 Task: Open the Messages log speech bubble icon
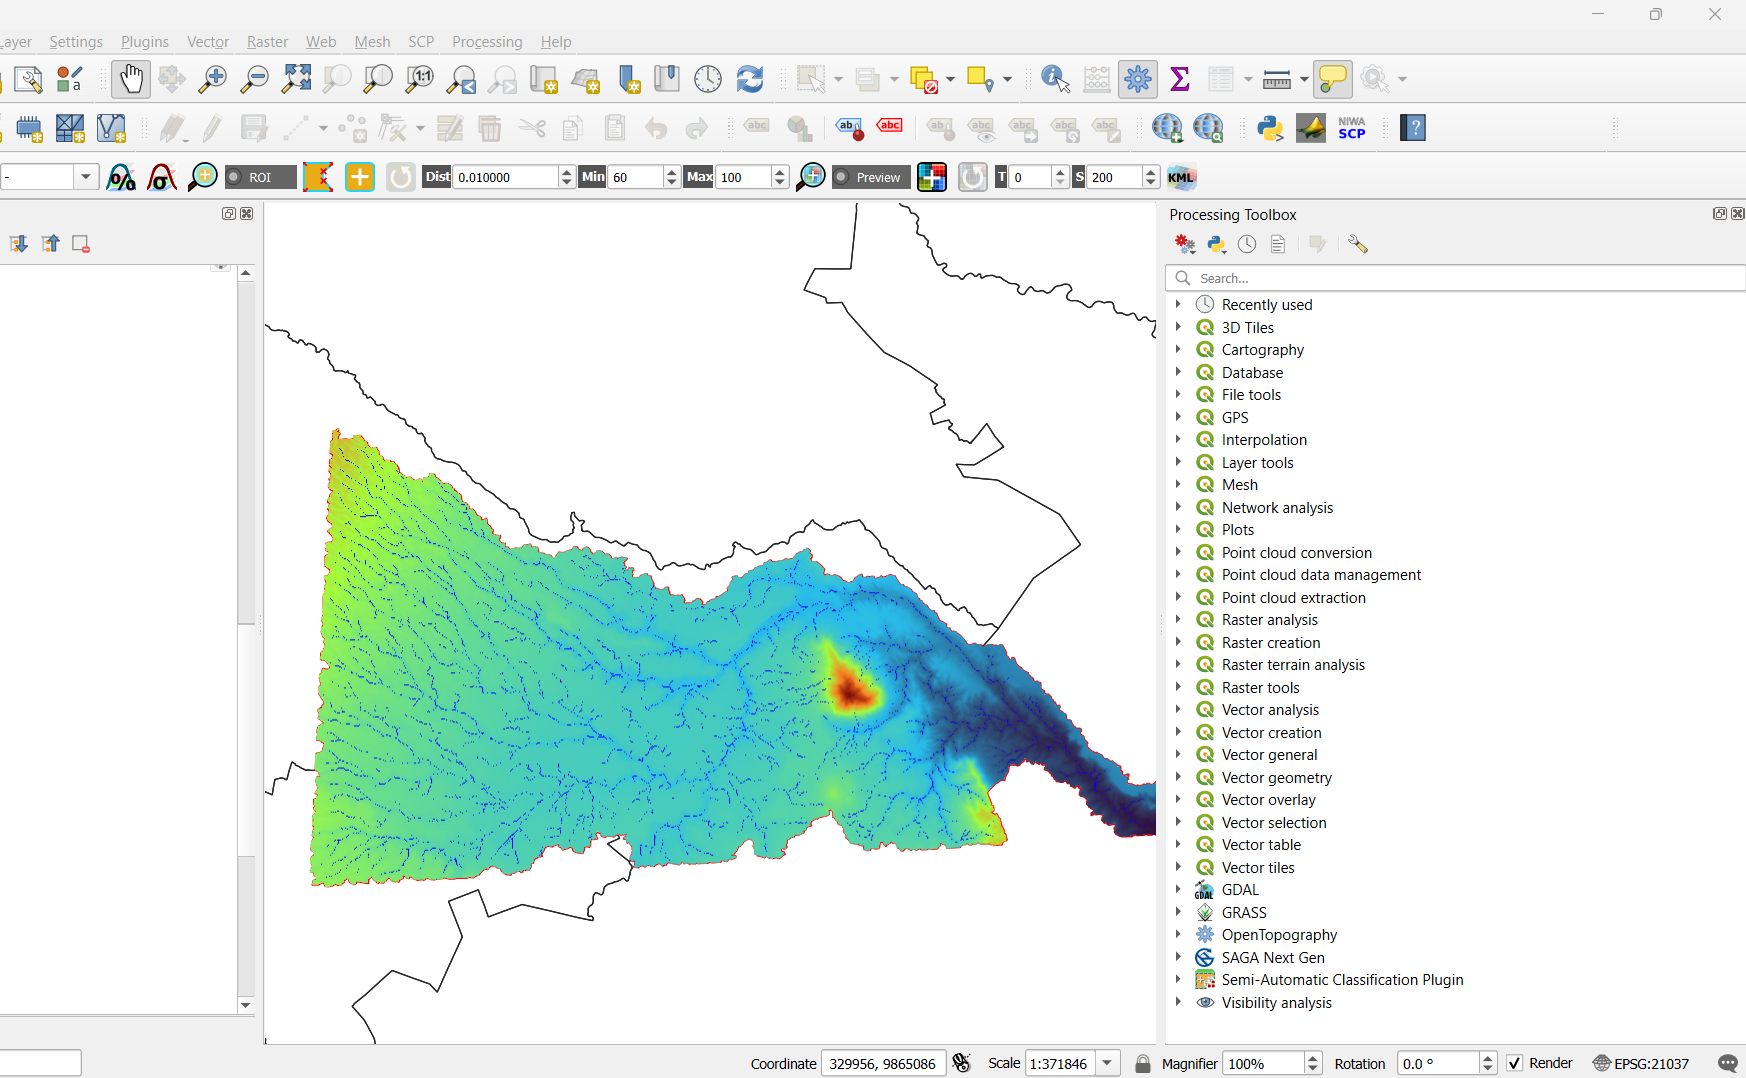tap(1727, 1063)
